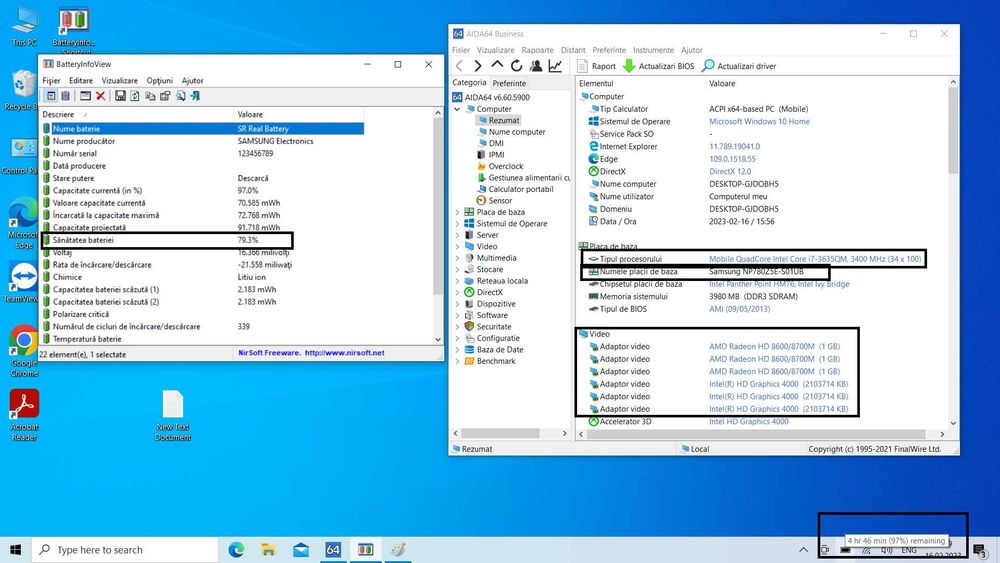Open the nirsoft.net link in status bar
Viewport: 1000px width, 563px height.
344,353
